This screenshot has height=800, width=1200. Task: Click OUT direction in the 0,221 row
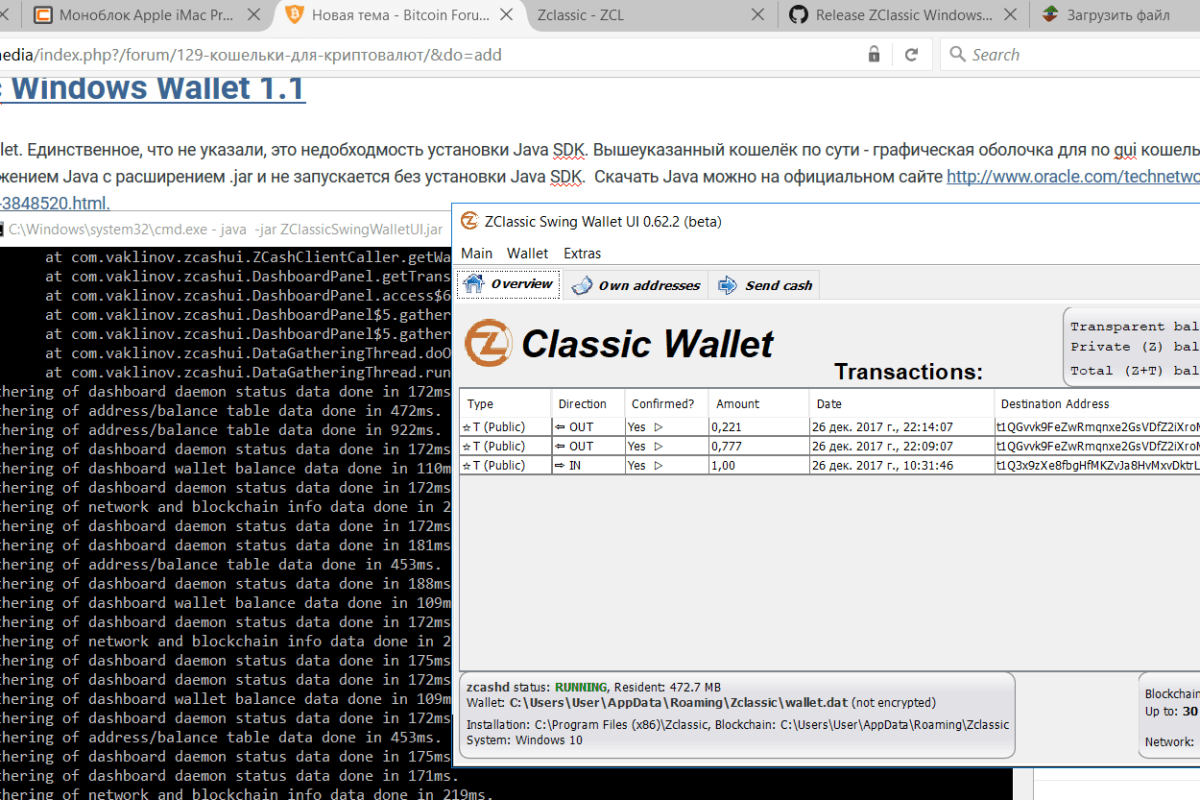588,427
